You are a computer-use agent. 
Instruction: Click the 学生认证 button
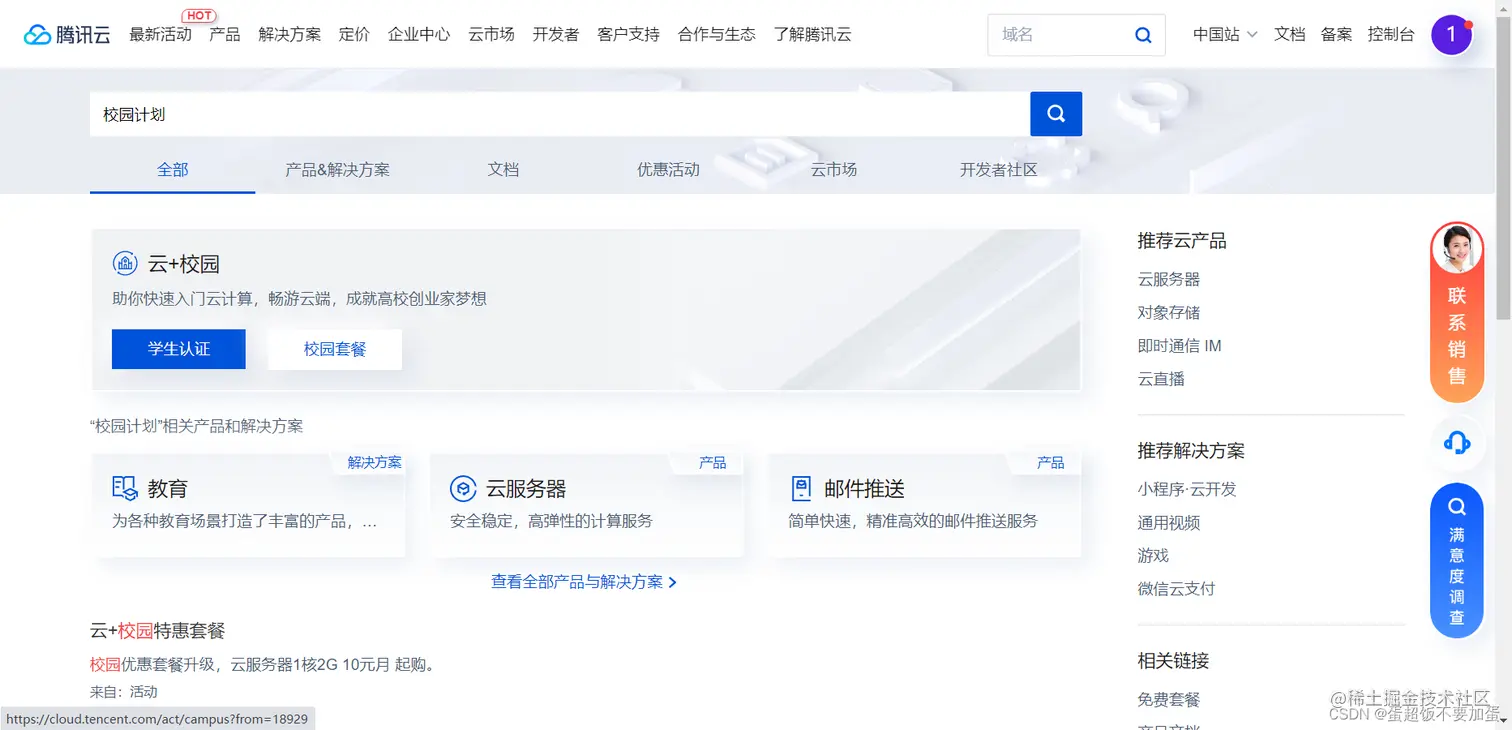[x=179, y=349]
